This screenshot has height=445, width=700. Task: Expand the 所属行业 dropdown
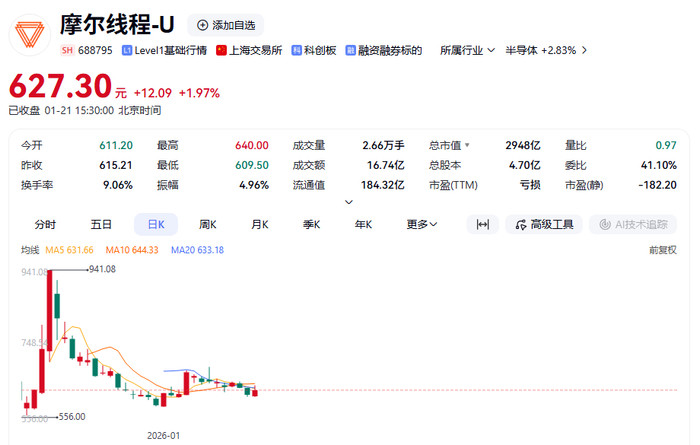coord(467,50)
